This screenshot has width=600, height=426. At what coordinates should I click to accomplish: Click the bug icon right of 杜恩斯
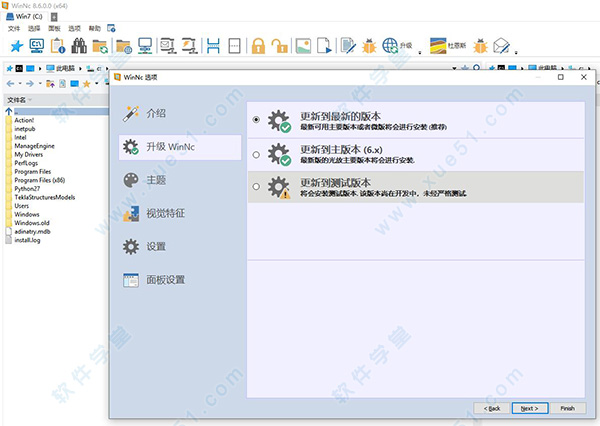pos(480,46)
